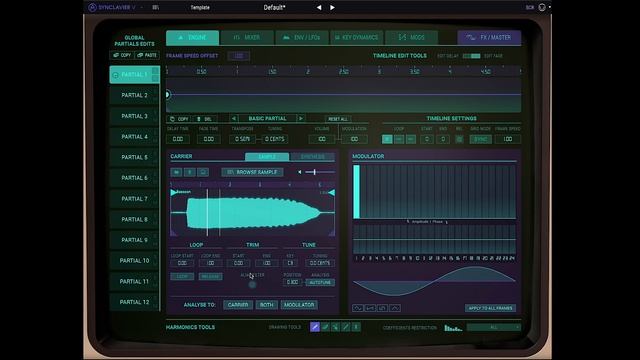
Task: Choose the sine waveform preset icon
Action: pos(358,308)
